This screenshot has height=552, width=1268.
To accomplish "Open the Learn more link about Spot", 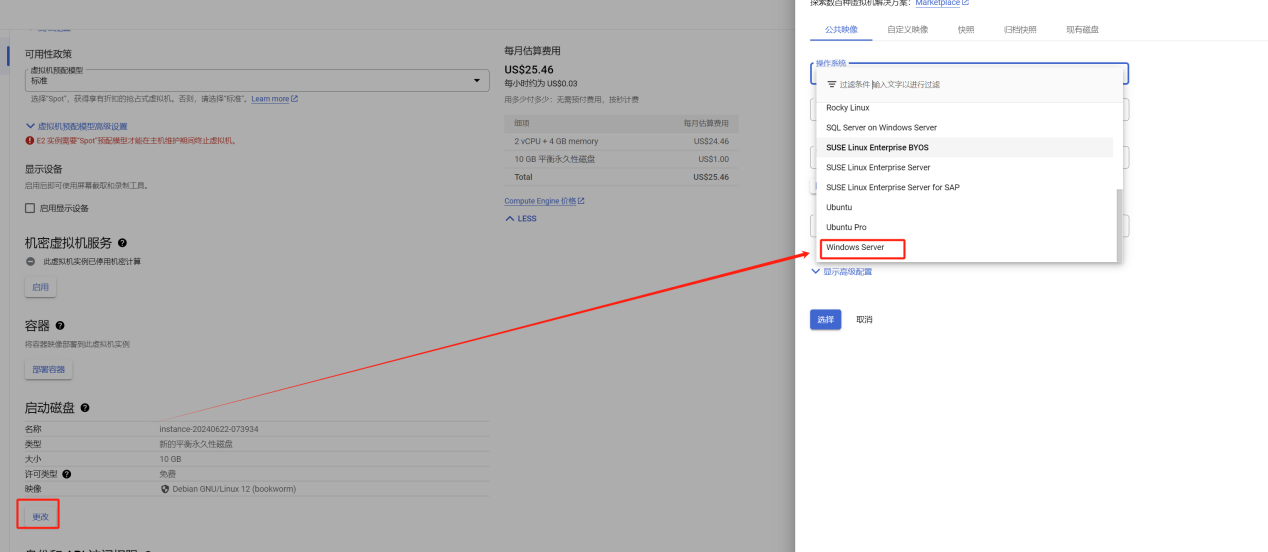I will click(270, 99).
